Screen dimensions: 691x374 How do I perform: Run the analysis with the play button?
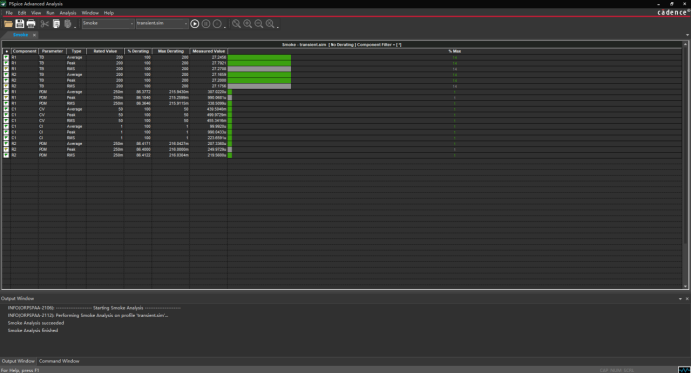click(195, 24)
